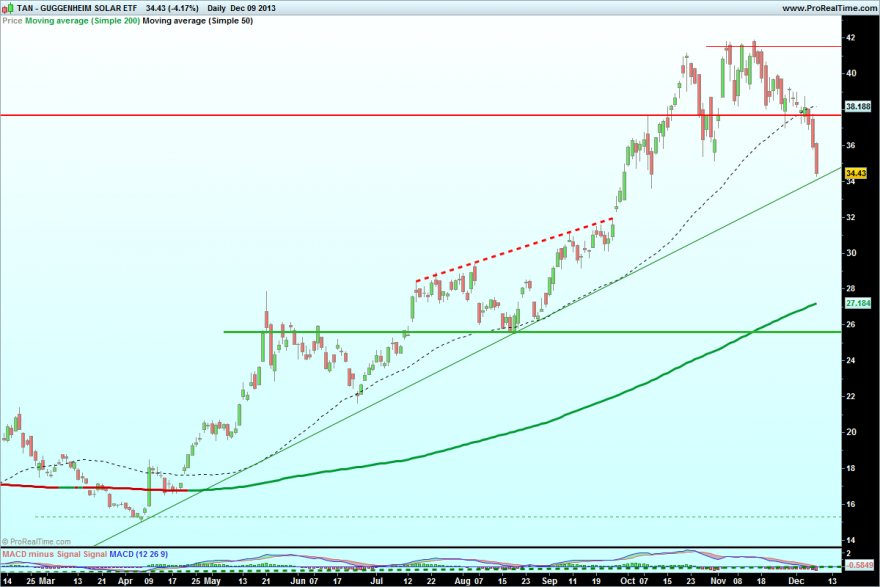Click the green 27.184 moving average tag

pyautogui.click(x=858, y=303)
